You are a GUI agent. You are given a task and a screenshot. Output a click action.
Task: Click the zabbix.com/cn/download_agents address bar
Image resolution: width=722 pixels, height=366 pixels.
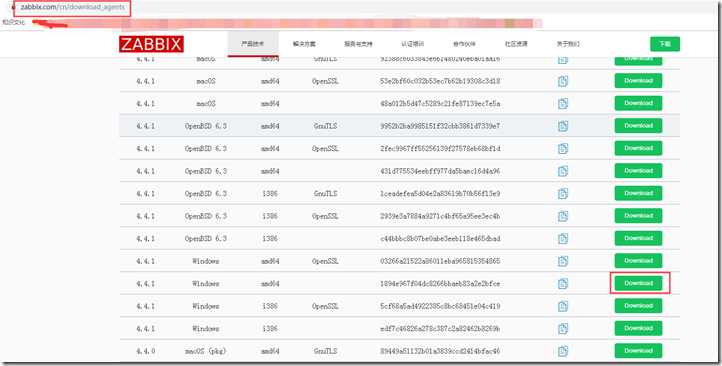click(72, 8)
